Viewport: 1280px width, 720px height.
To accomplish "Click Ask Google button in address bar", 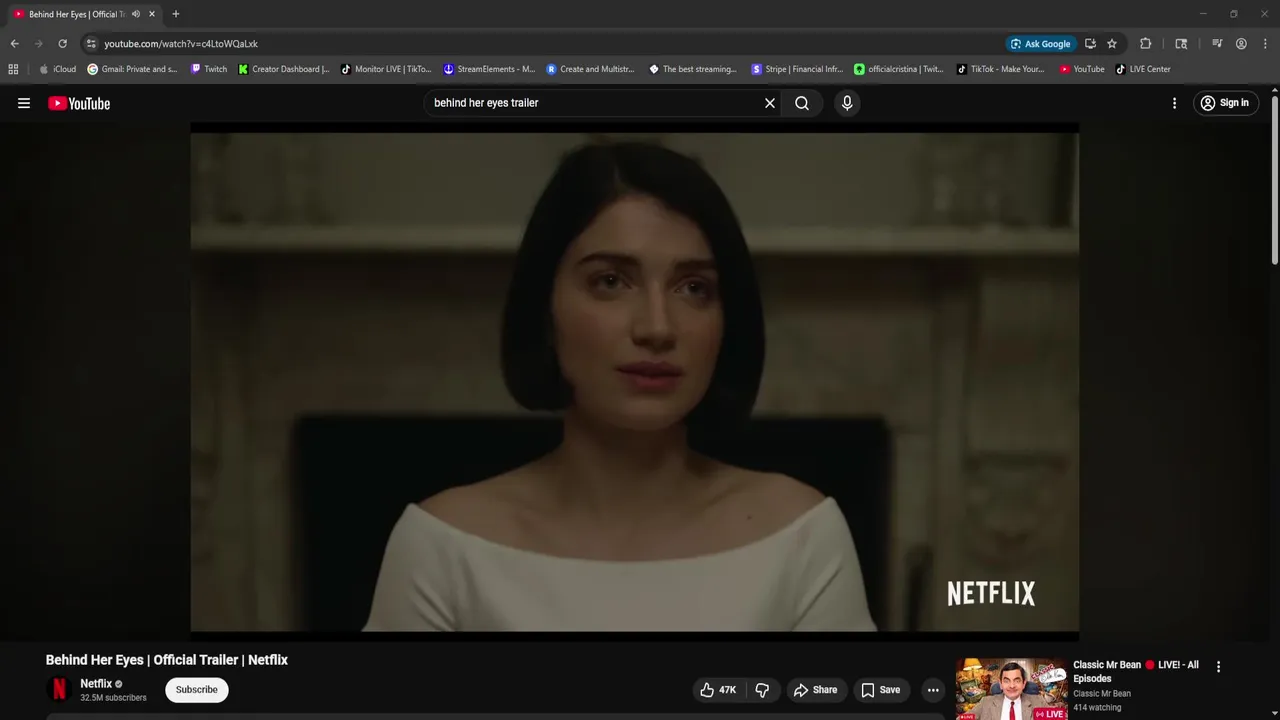I will [1041, 44].
